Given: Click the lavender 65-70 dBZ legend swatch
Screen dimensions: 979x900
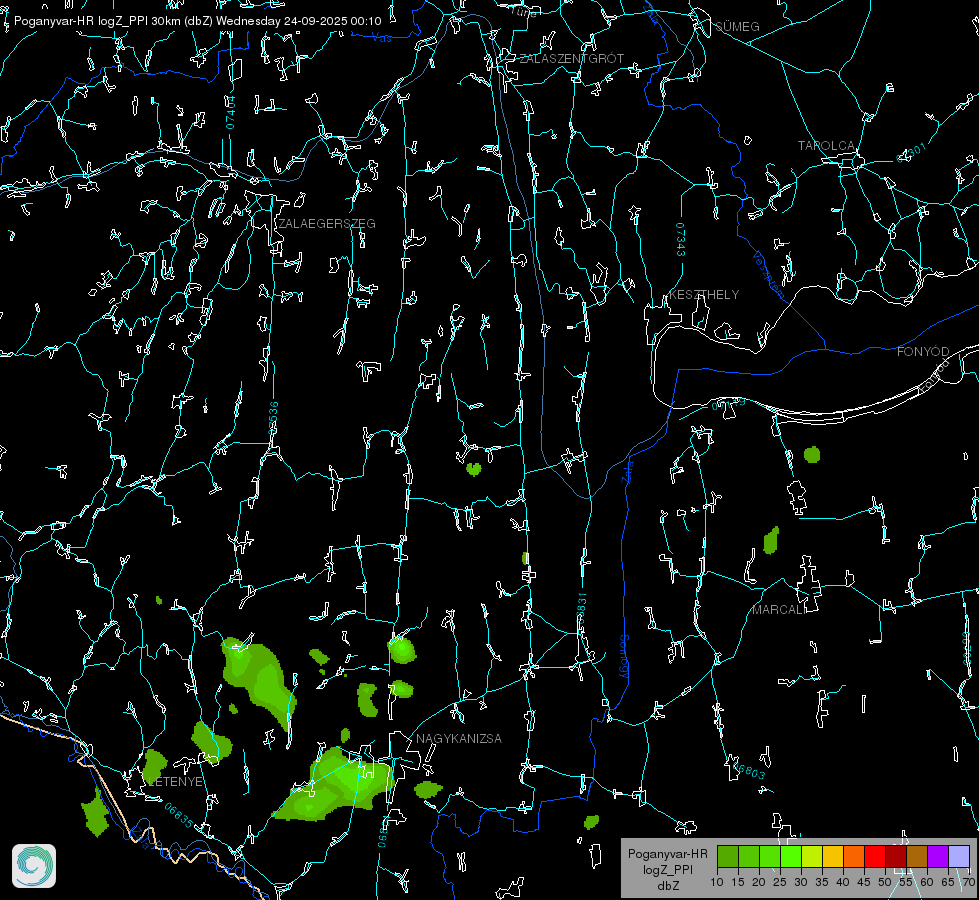Looking at the screenshot, I should (x=958, y=856).
